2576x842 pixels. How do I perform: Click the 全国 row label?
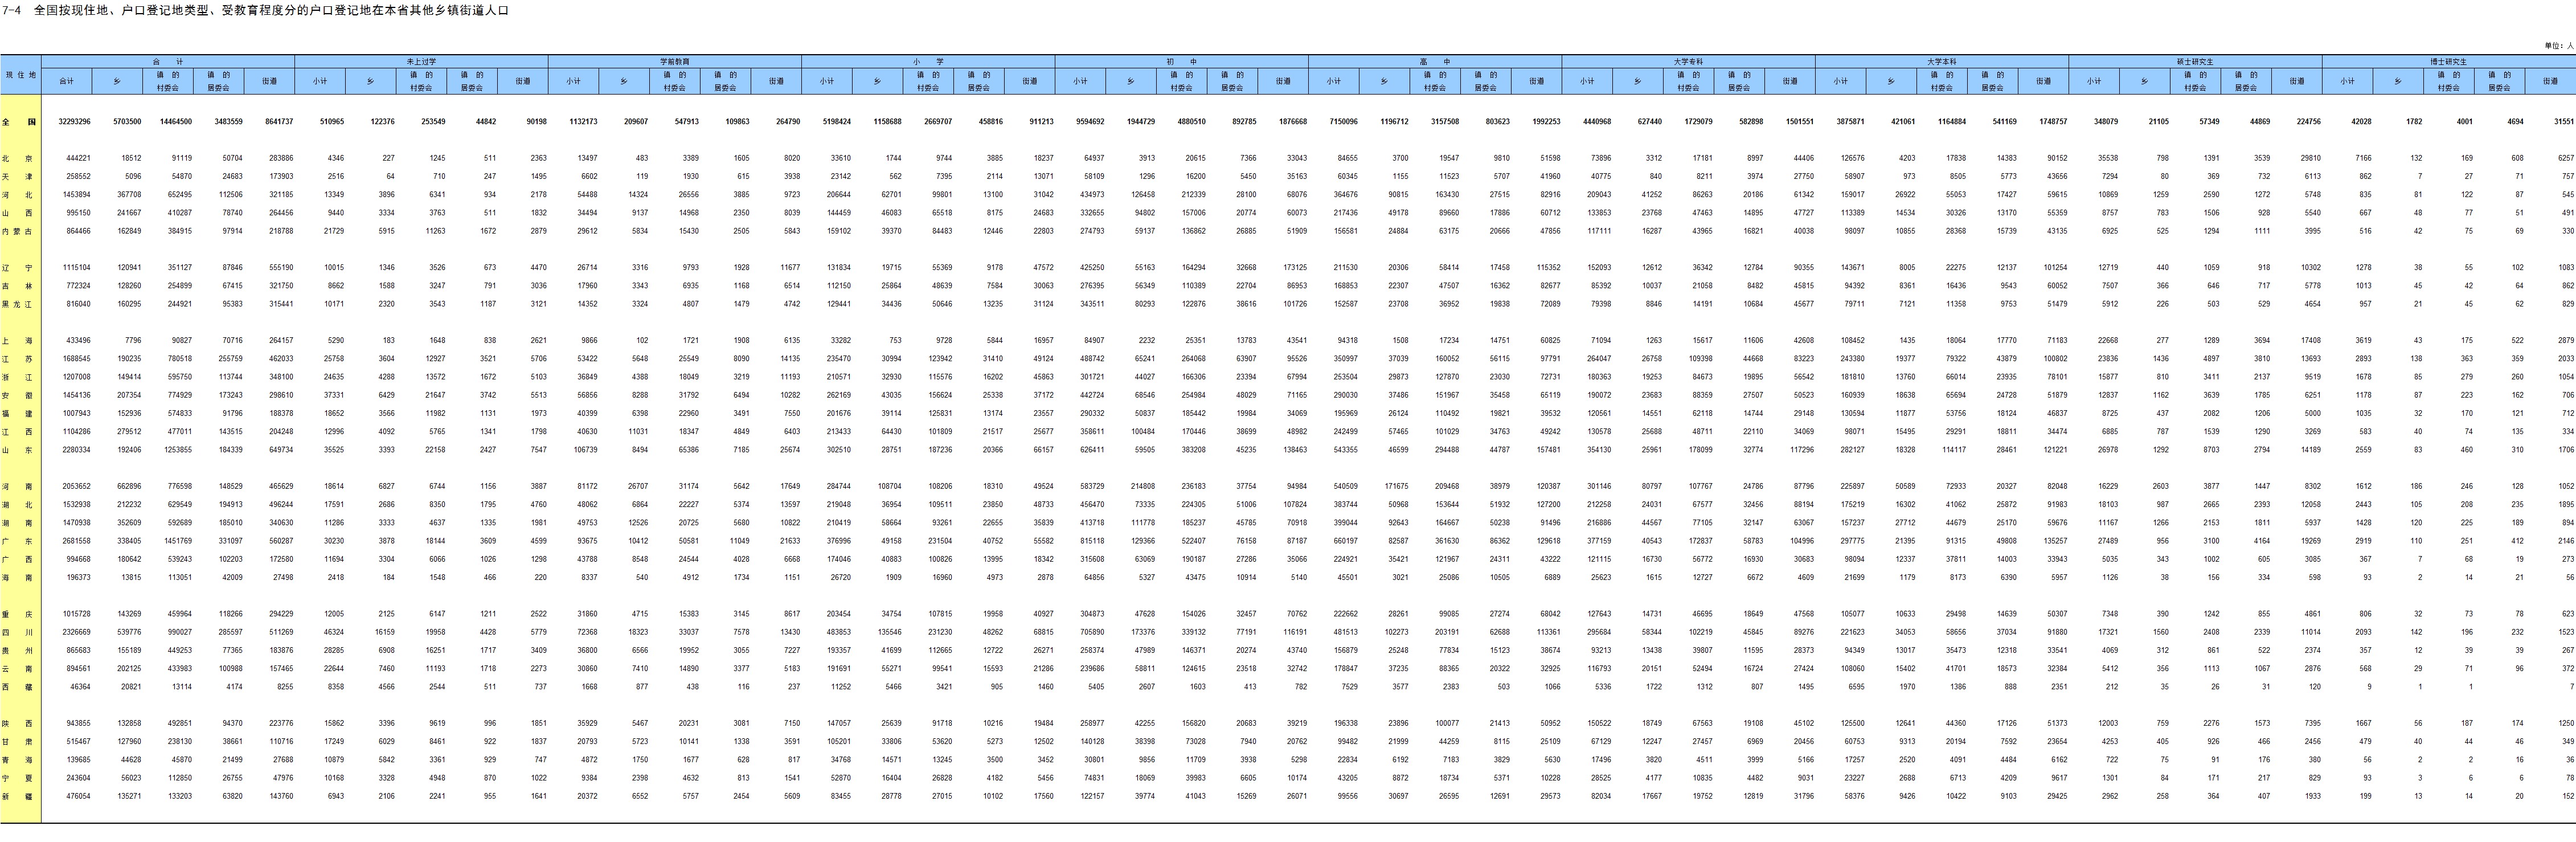(x=20, y=122)
